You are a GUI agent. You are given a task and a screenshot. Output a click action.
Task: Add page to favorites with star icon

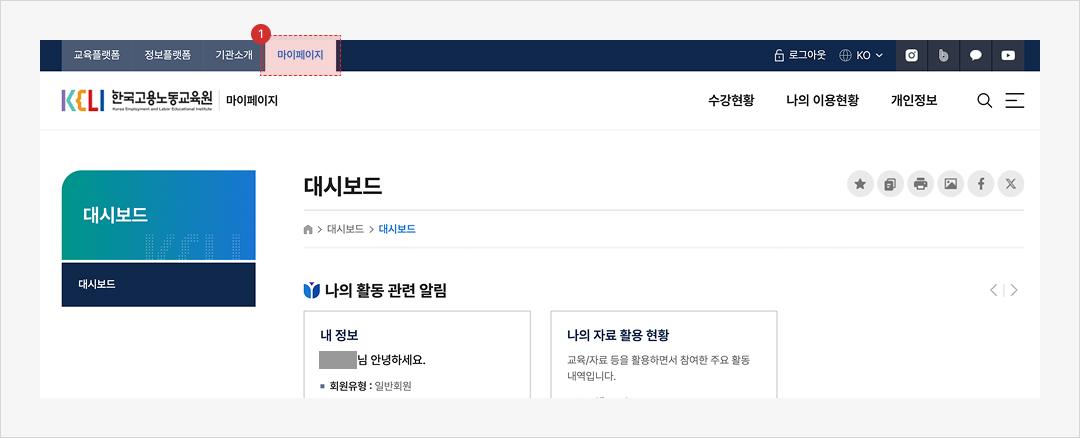point(860,184)
